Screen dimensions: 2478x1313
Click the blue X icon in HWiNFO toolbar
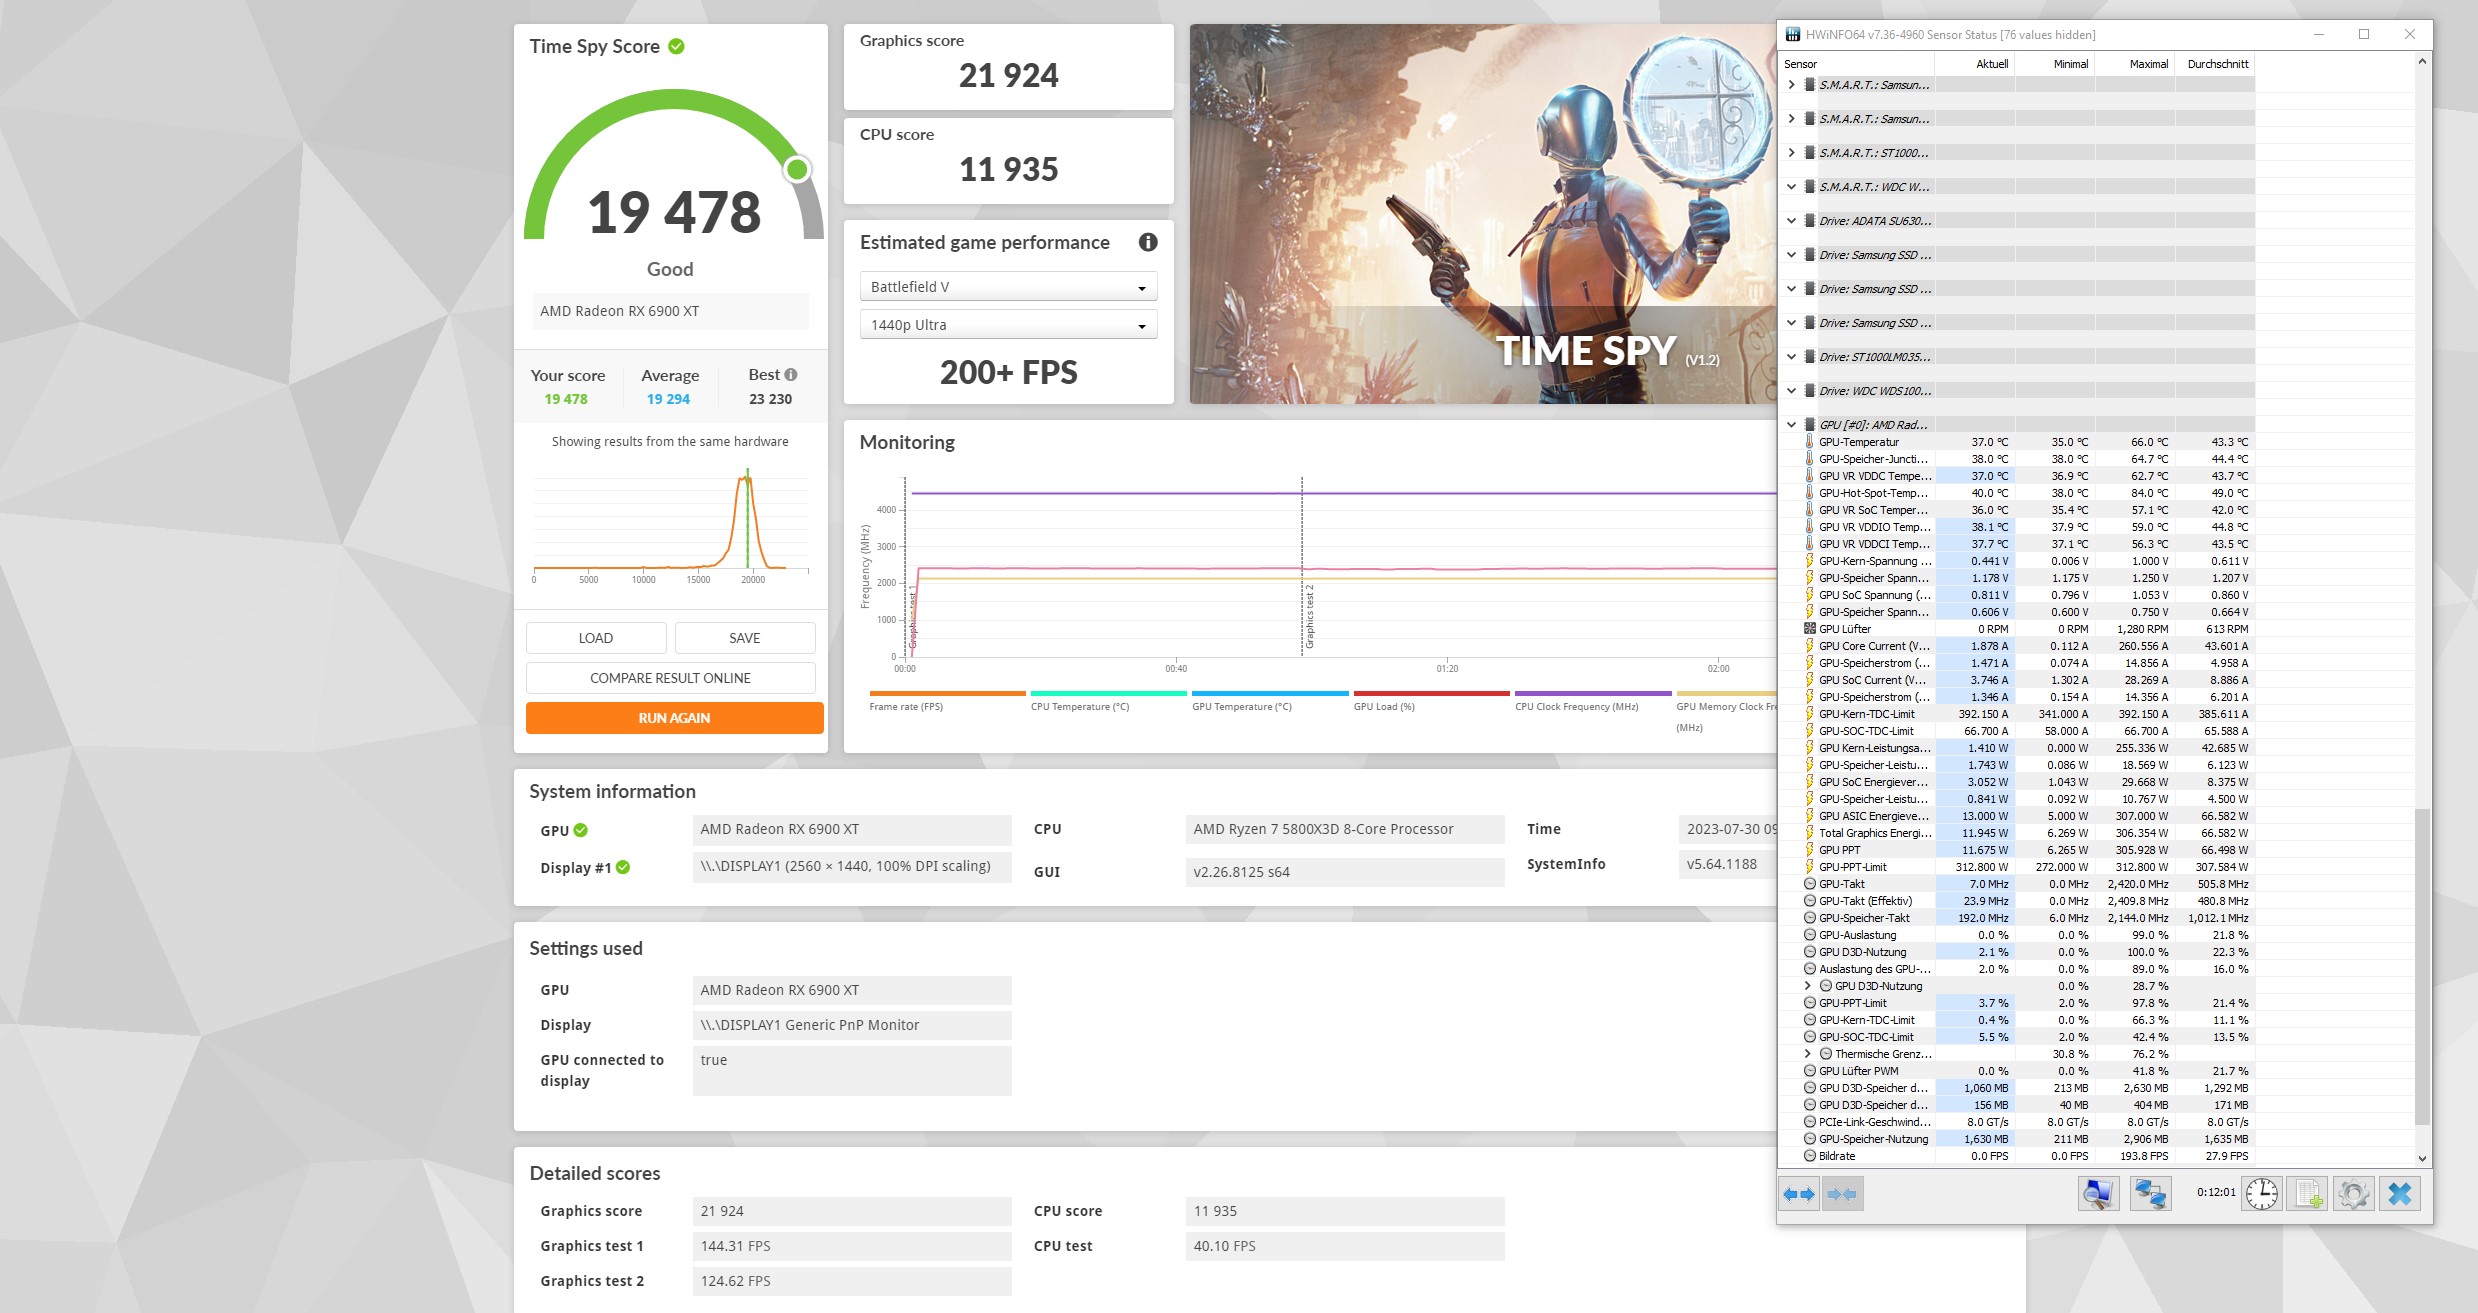coord(2400,1194)
